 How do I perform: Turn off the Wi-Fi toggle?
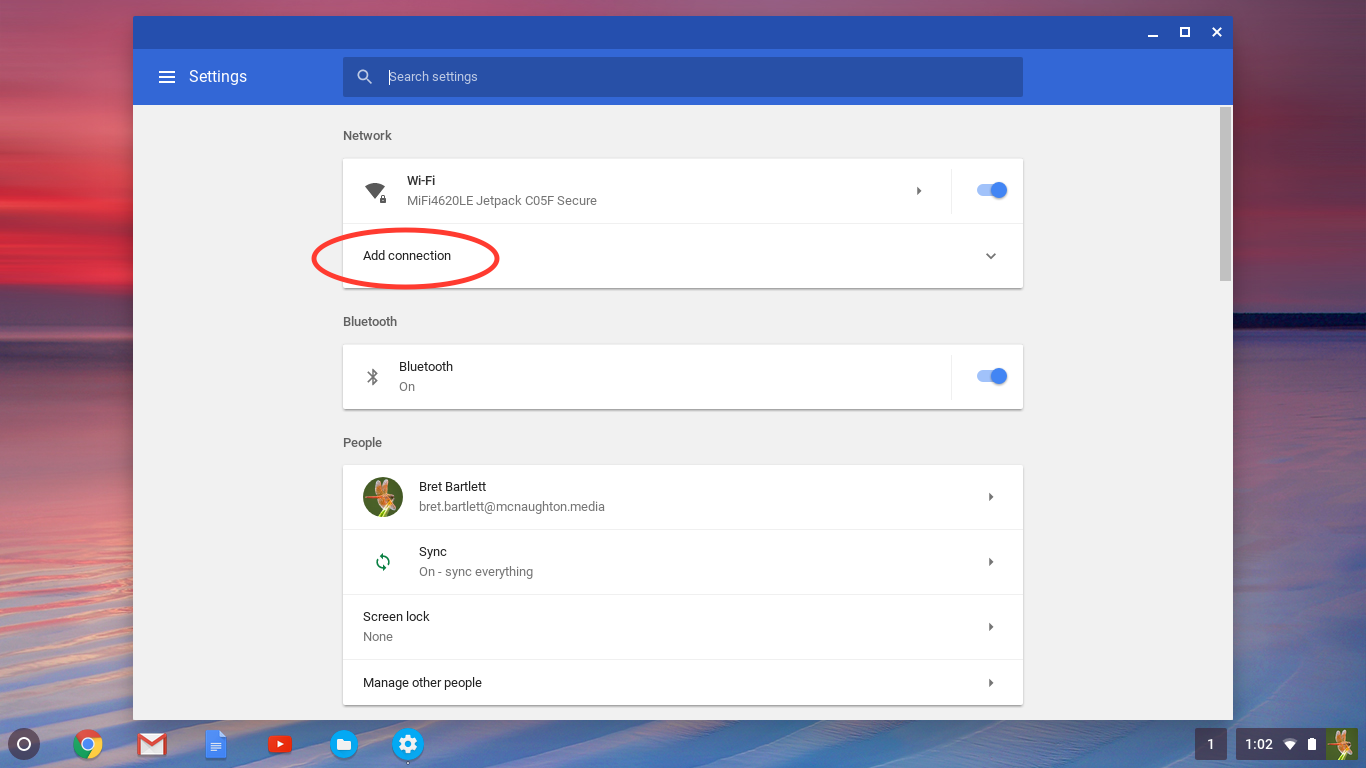point(991,190)
